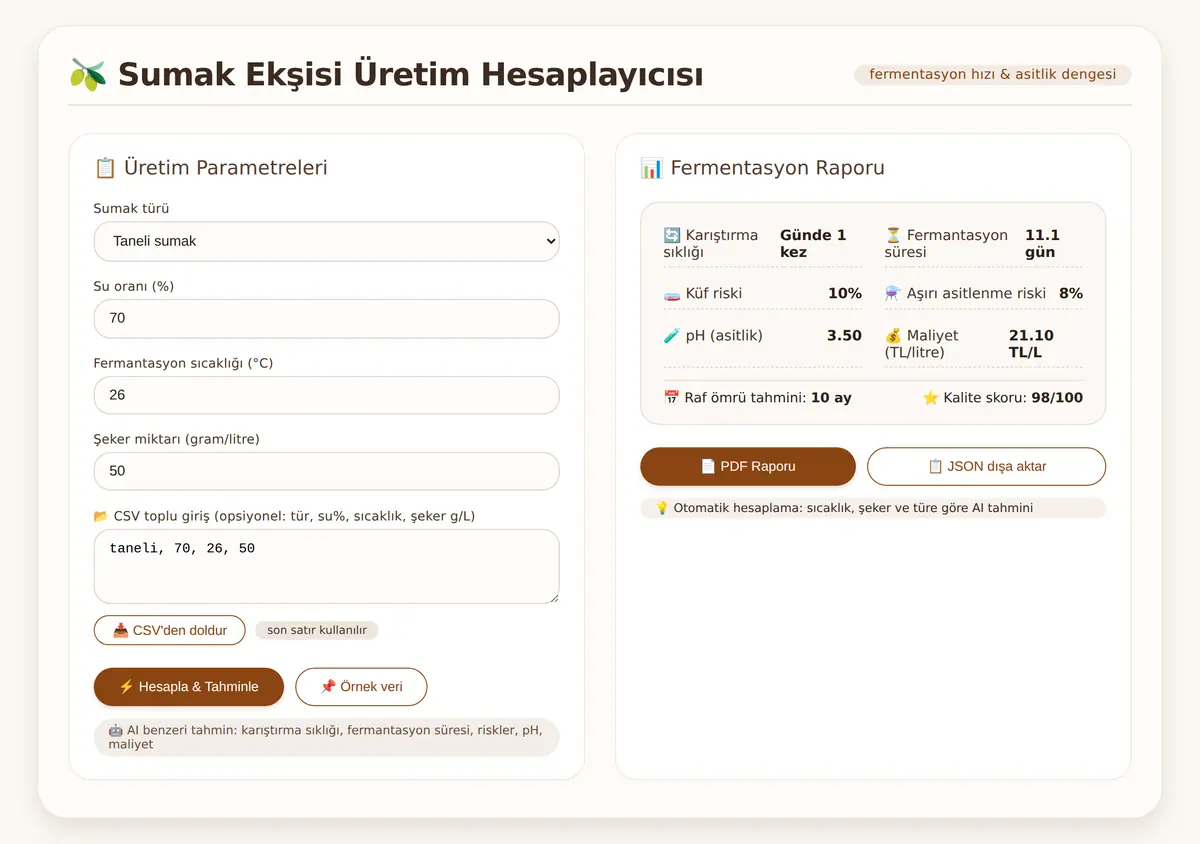The width and height of the screenshot is (1200, 844).
Task: Click 'Kalite skoru: 98/100' text
Action: point(1003,398)
